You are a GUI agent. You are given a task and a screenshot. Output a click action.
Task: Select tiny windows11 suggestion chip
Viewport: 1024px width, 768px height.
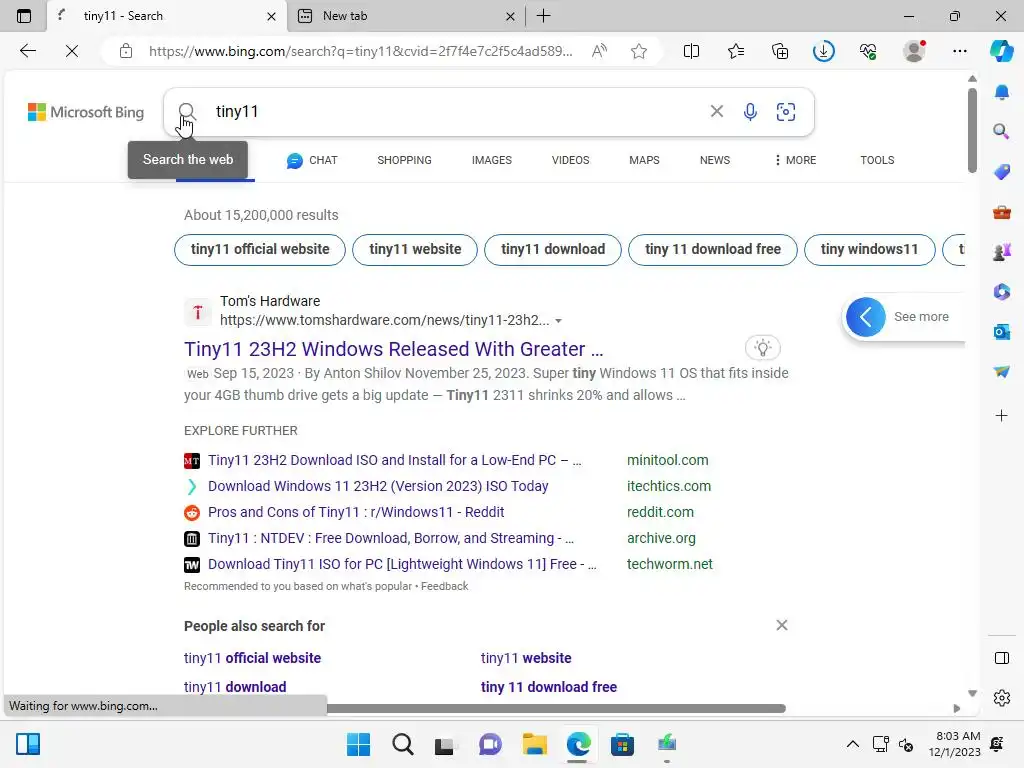click(869, 249)
